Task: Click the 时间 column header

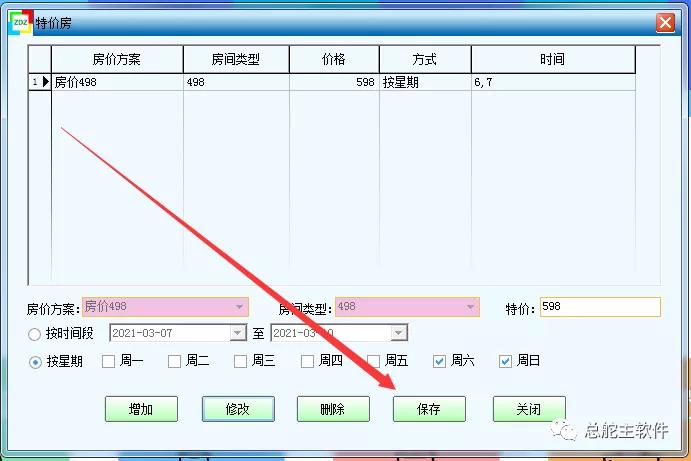Action: (x=553, y=59)
